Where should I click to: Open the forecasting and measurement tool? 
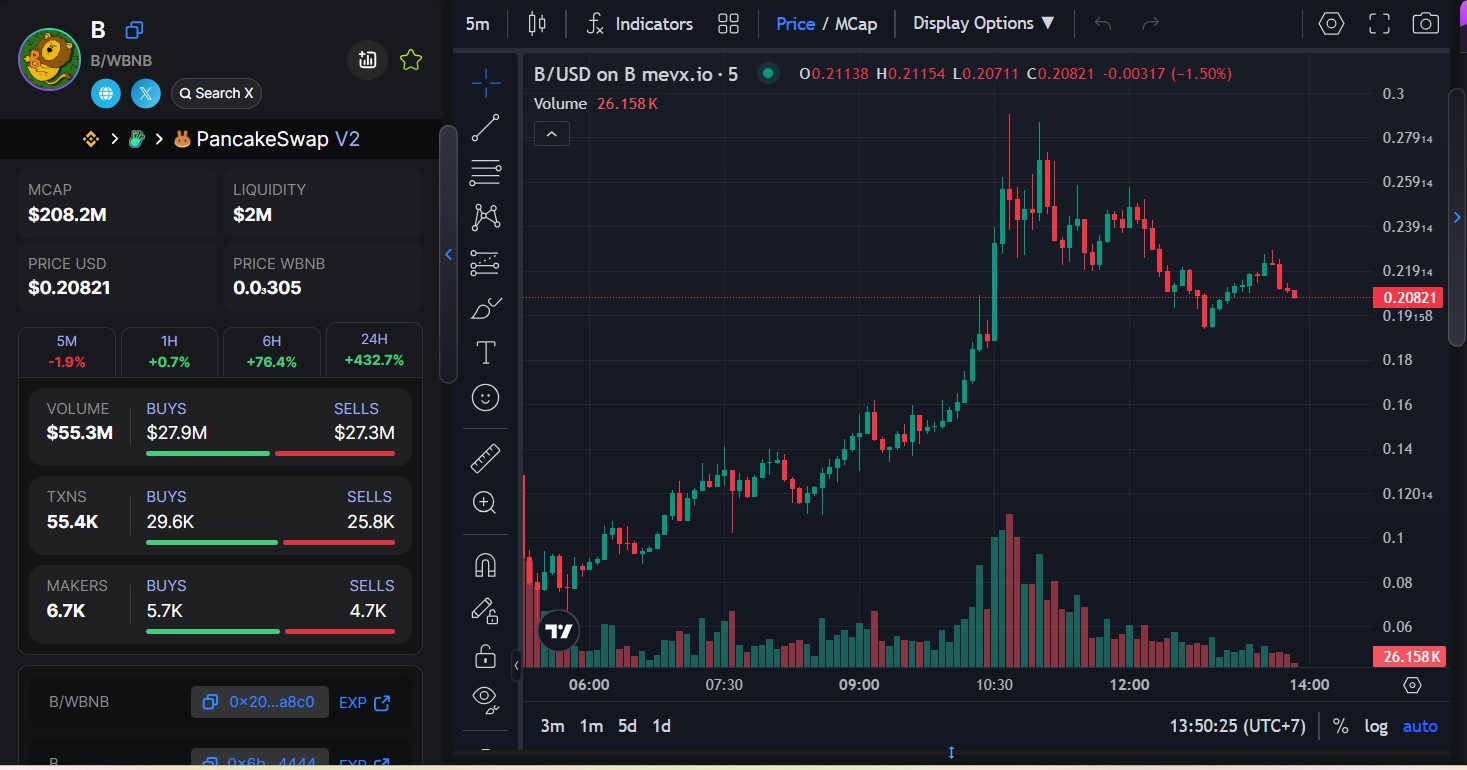click(x=485, y=263)
